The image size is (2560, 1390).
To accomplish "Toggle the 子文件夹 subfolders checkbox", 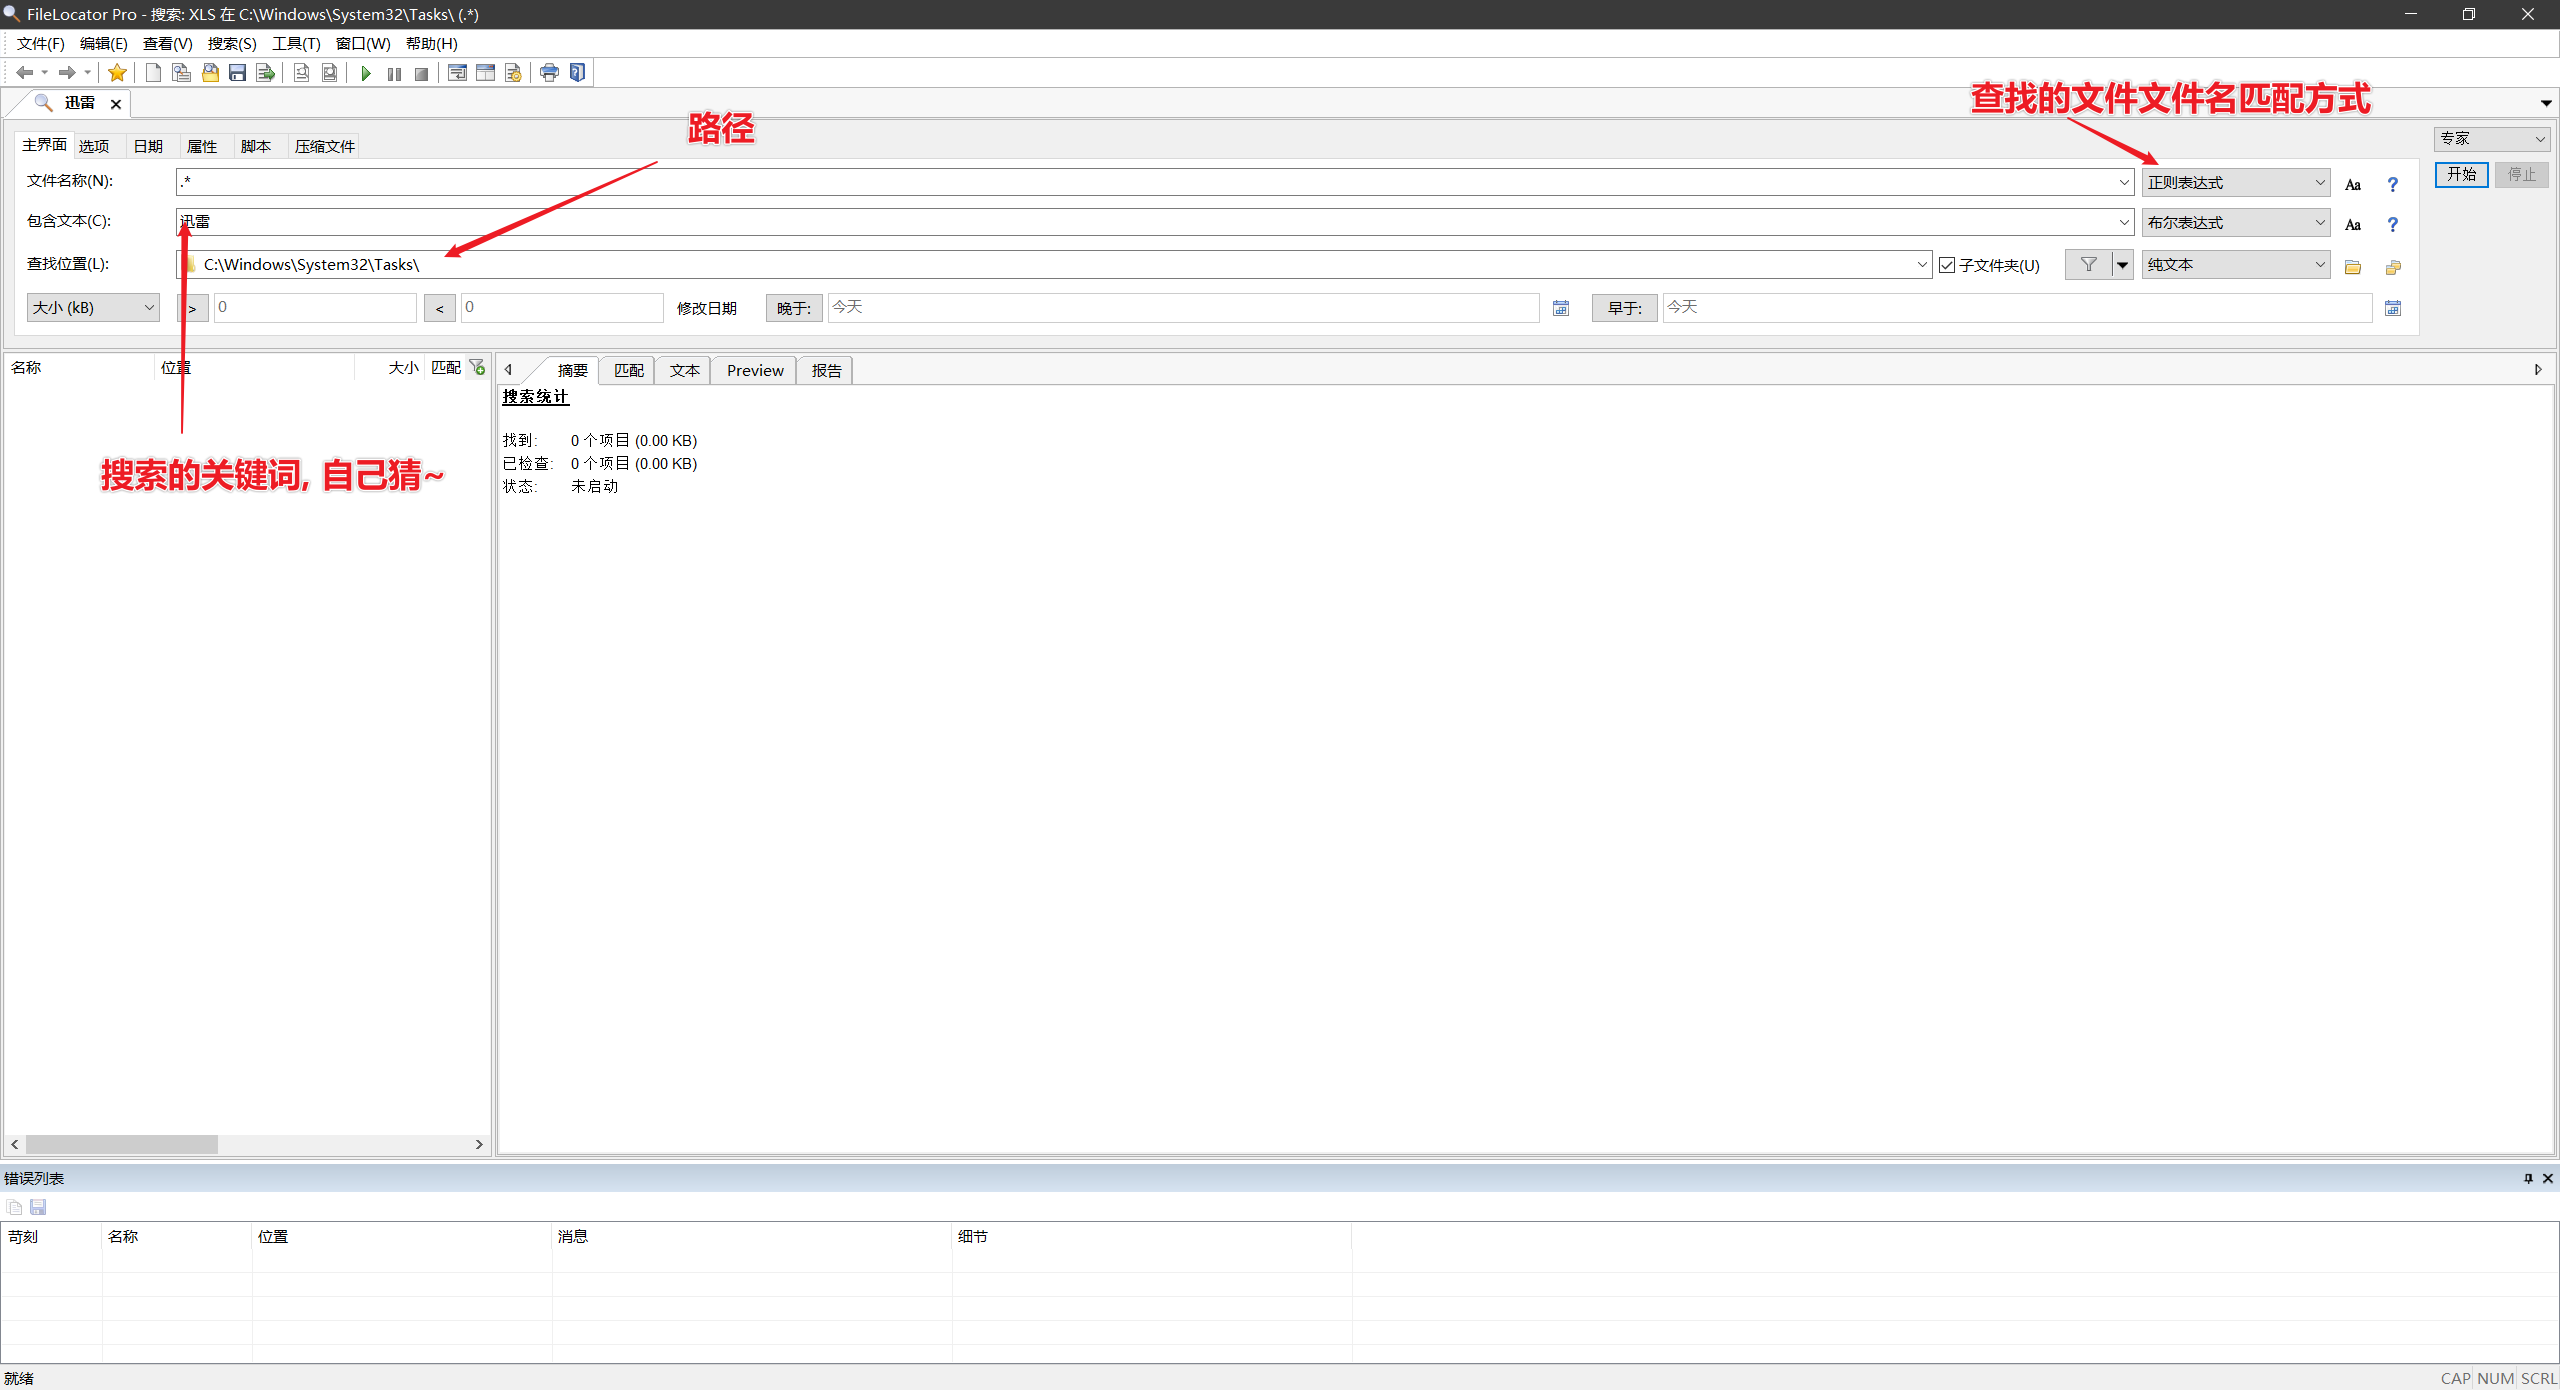I will pyautogui.click(x=1947, y=265).
